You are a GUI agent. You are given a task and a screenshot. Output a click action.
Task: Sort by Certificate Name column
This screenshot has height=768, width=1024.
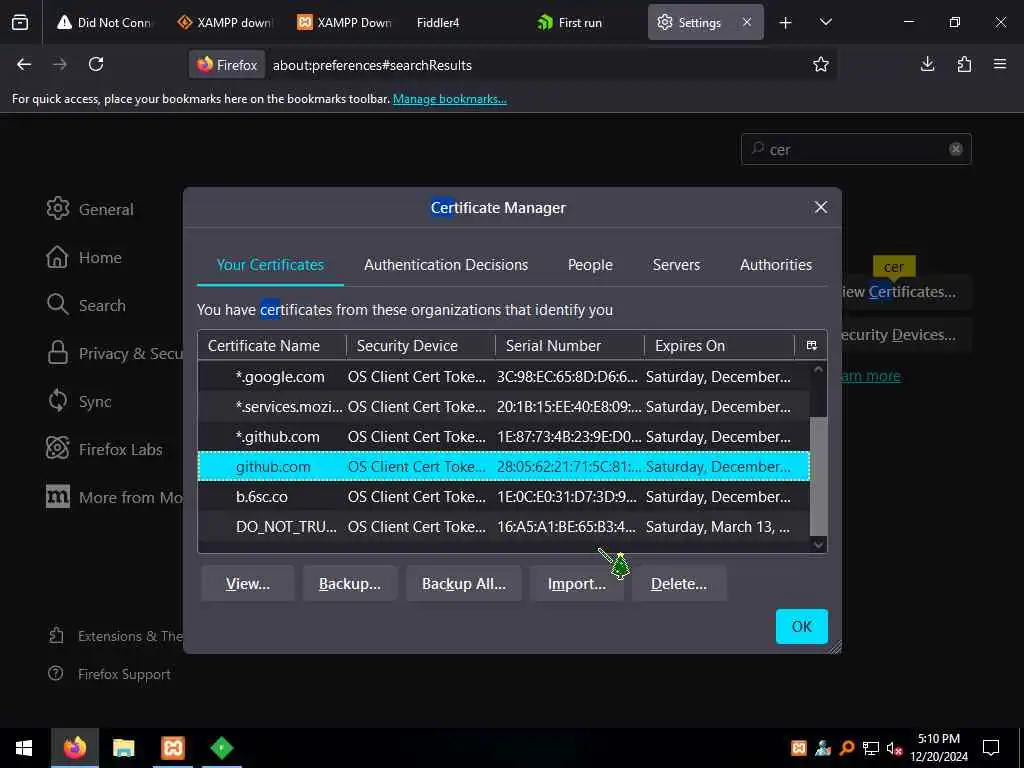(272, 345)
